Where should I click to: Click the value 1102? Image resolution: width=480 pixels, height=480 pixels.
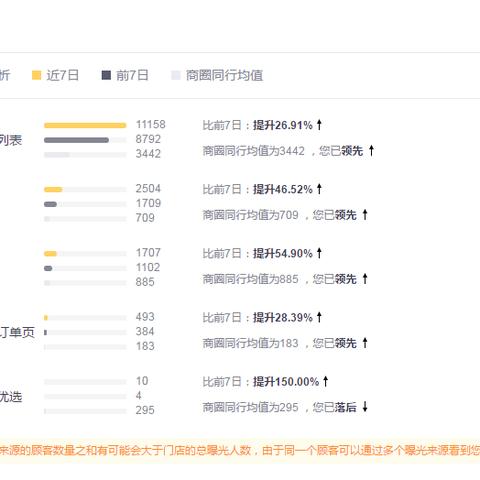pyautogui.click(x=148, y=267)
